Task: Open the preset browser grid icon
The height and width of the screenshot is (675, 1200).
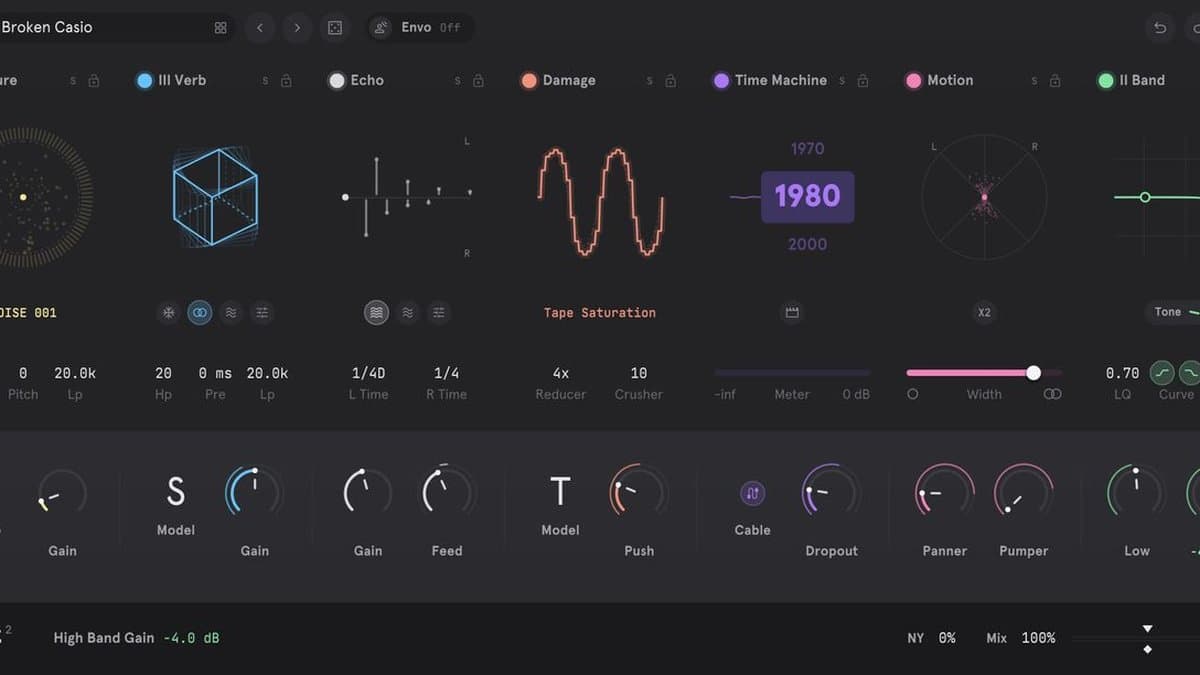Action: (220, 28)
